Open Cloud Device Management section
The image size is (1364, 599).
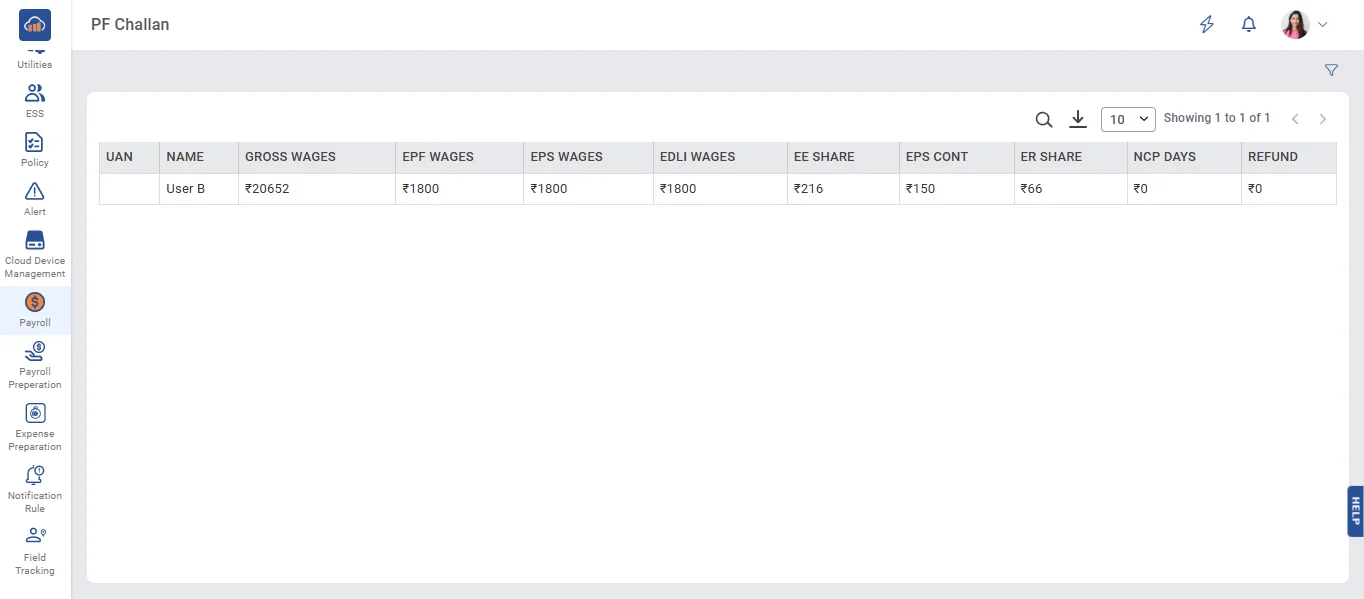pos(35,254)
